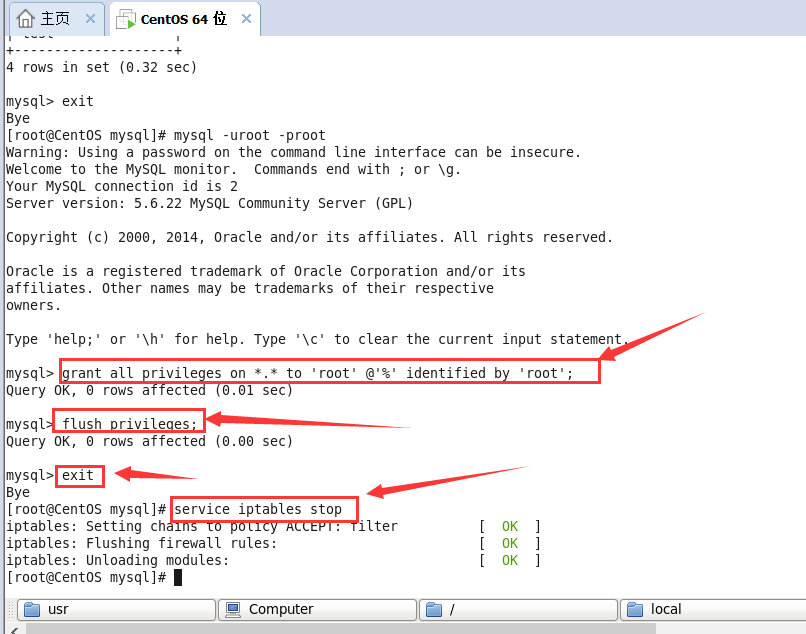The width and height of the screenshot is (806, 634).
Task: Open the usr folder taskbar button
Action: tap(116, 609)
